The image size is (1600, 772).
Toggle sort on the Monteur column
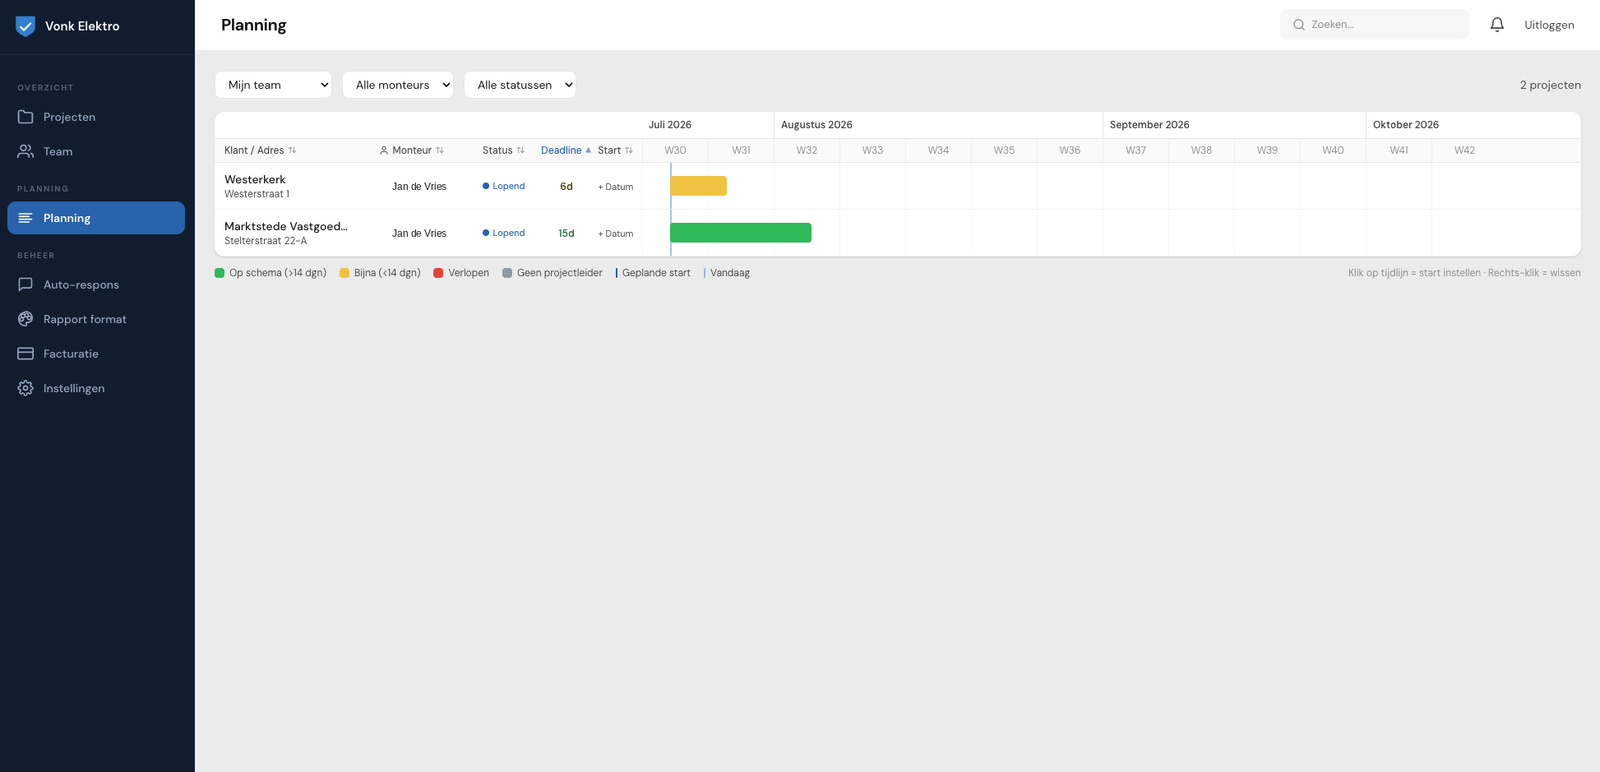point(412,150)
